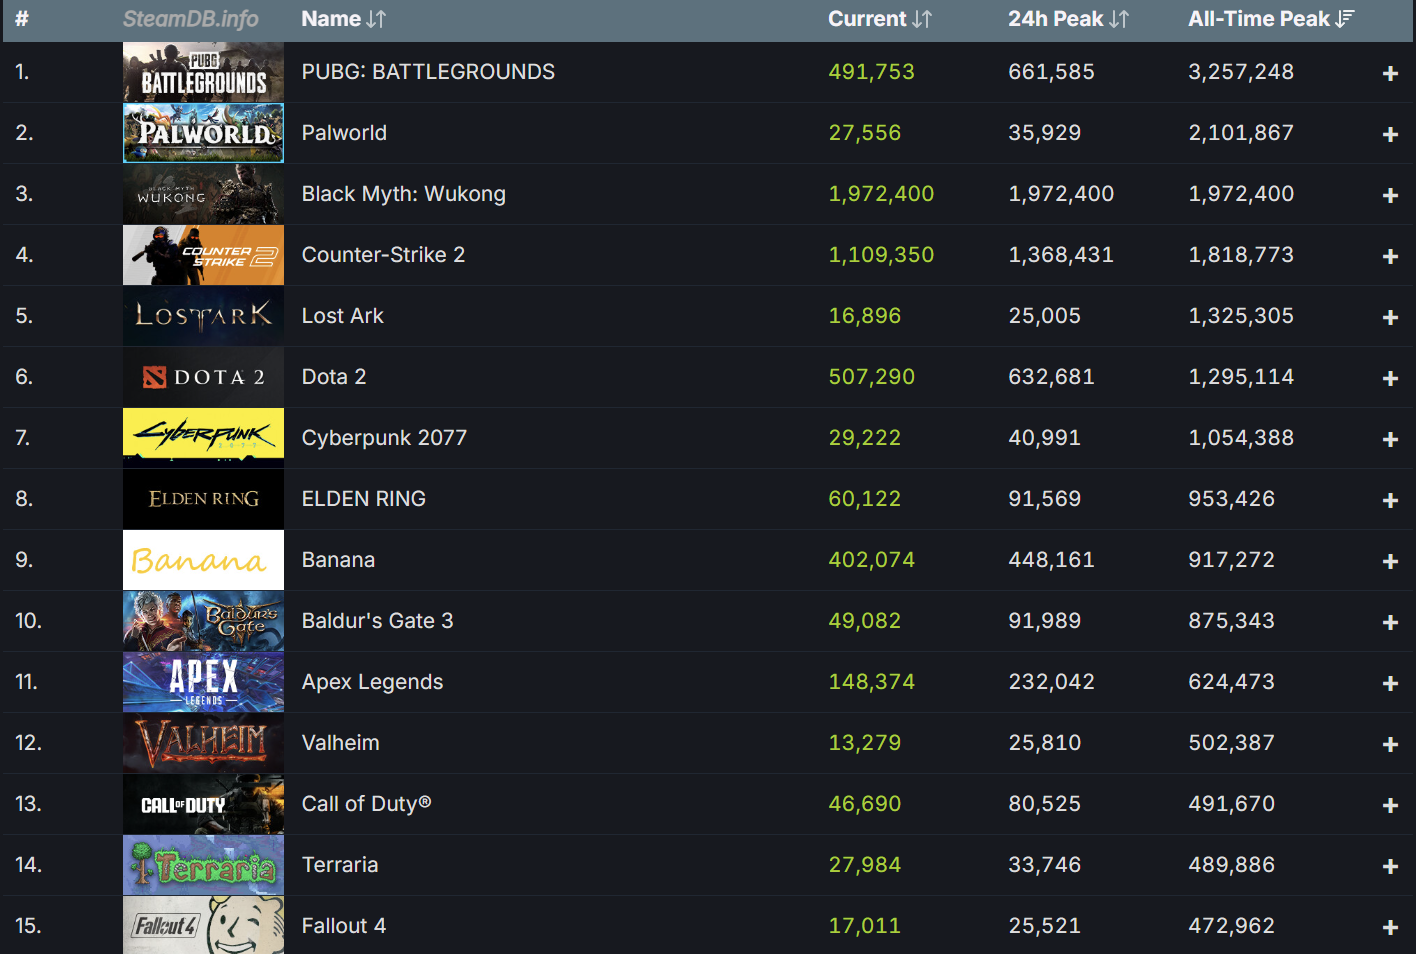Image resolution: width=1416 pixels, height=954 pixels.
Task: Open the Black Myth: Wukong thumbnail
Action: coord(203,194)
